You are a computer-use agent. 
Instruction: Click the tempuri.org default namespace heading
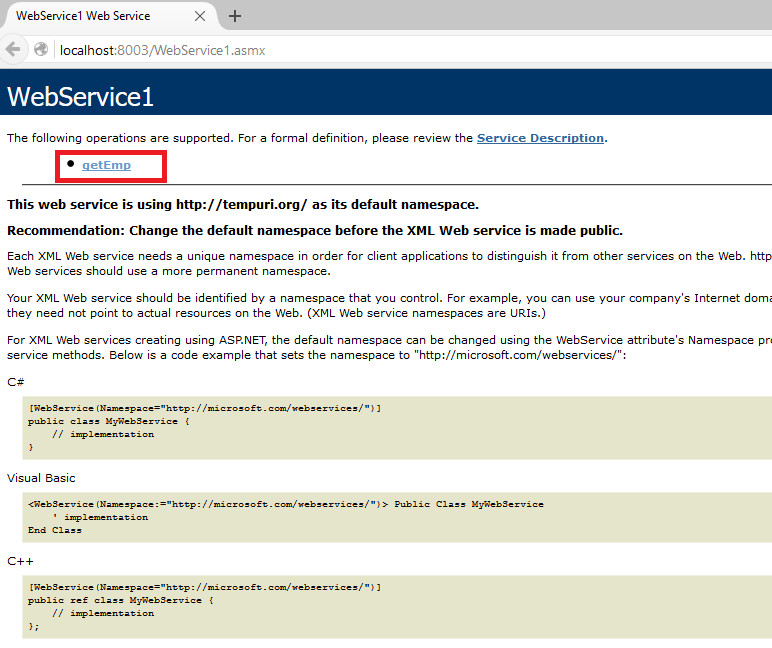coord(243,205)
